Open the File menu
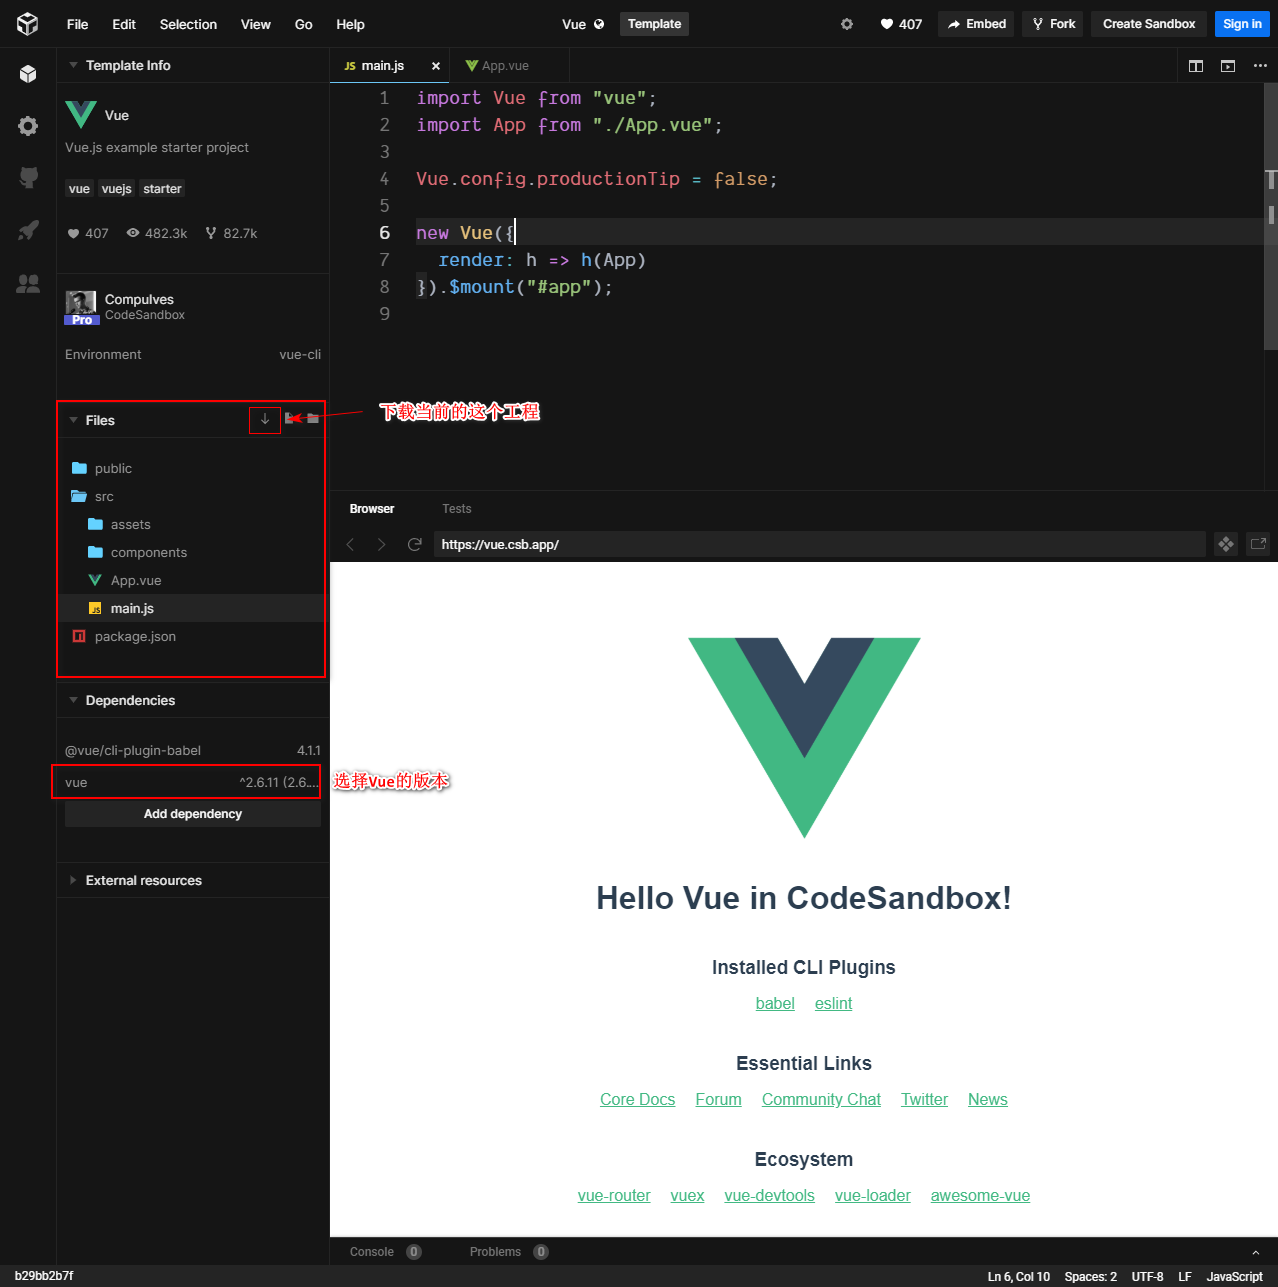This screenshot has height=1287, width=1278. pos(77,24)
